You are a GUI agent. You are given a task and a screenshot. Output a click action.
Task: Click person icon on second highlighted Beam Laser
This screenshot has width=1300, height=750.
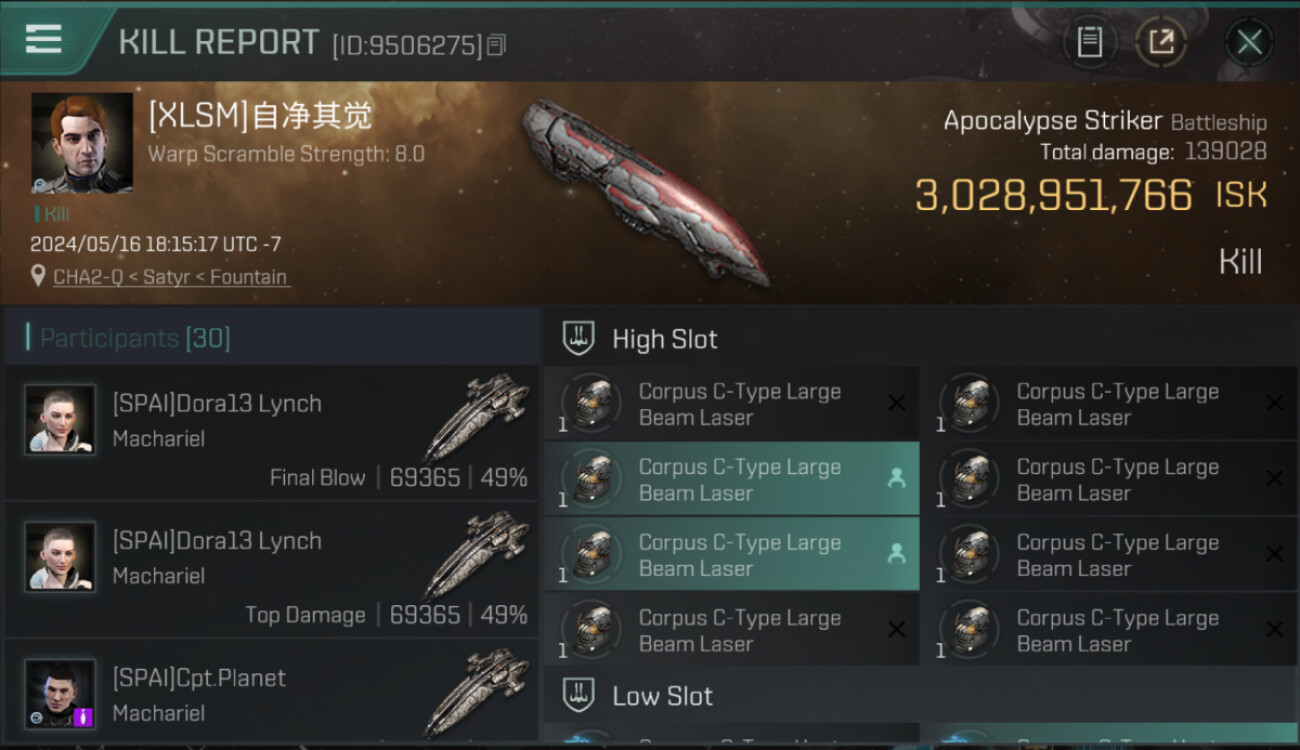[896, 553]
